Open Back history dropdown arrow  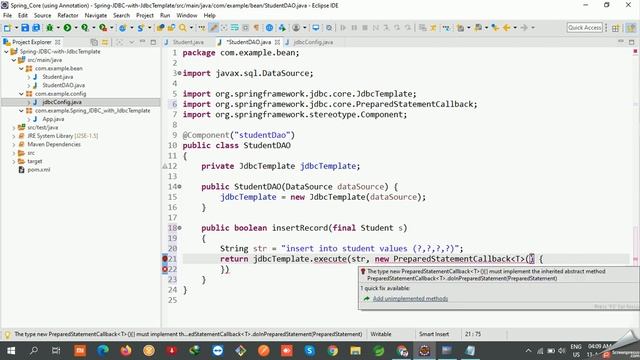pyautogui.click(x=515, y=28)
